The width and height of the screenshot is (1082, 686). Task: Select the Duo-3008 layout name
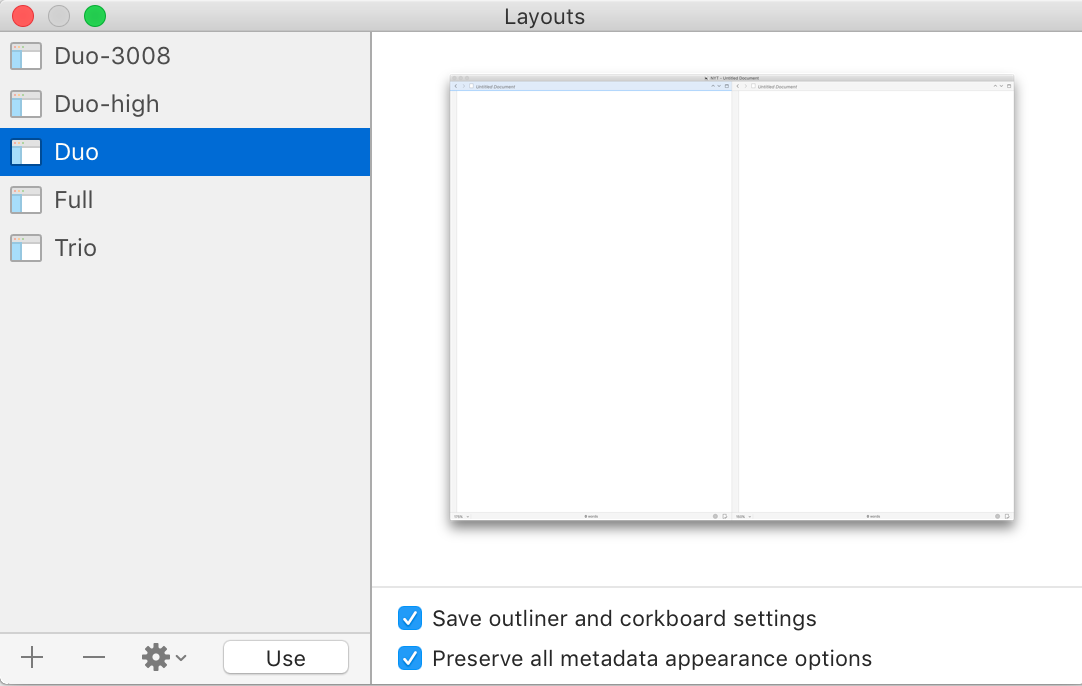[x=112, y=57]
